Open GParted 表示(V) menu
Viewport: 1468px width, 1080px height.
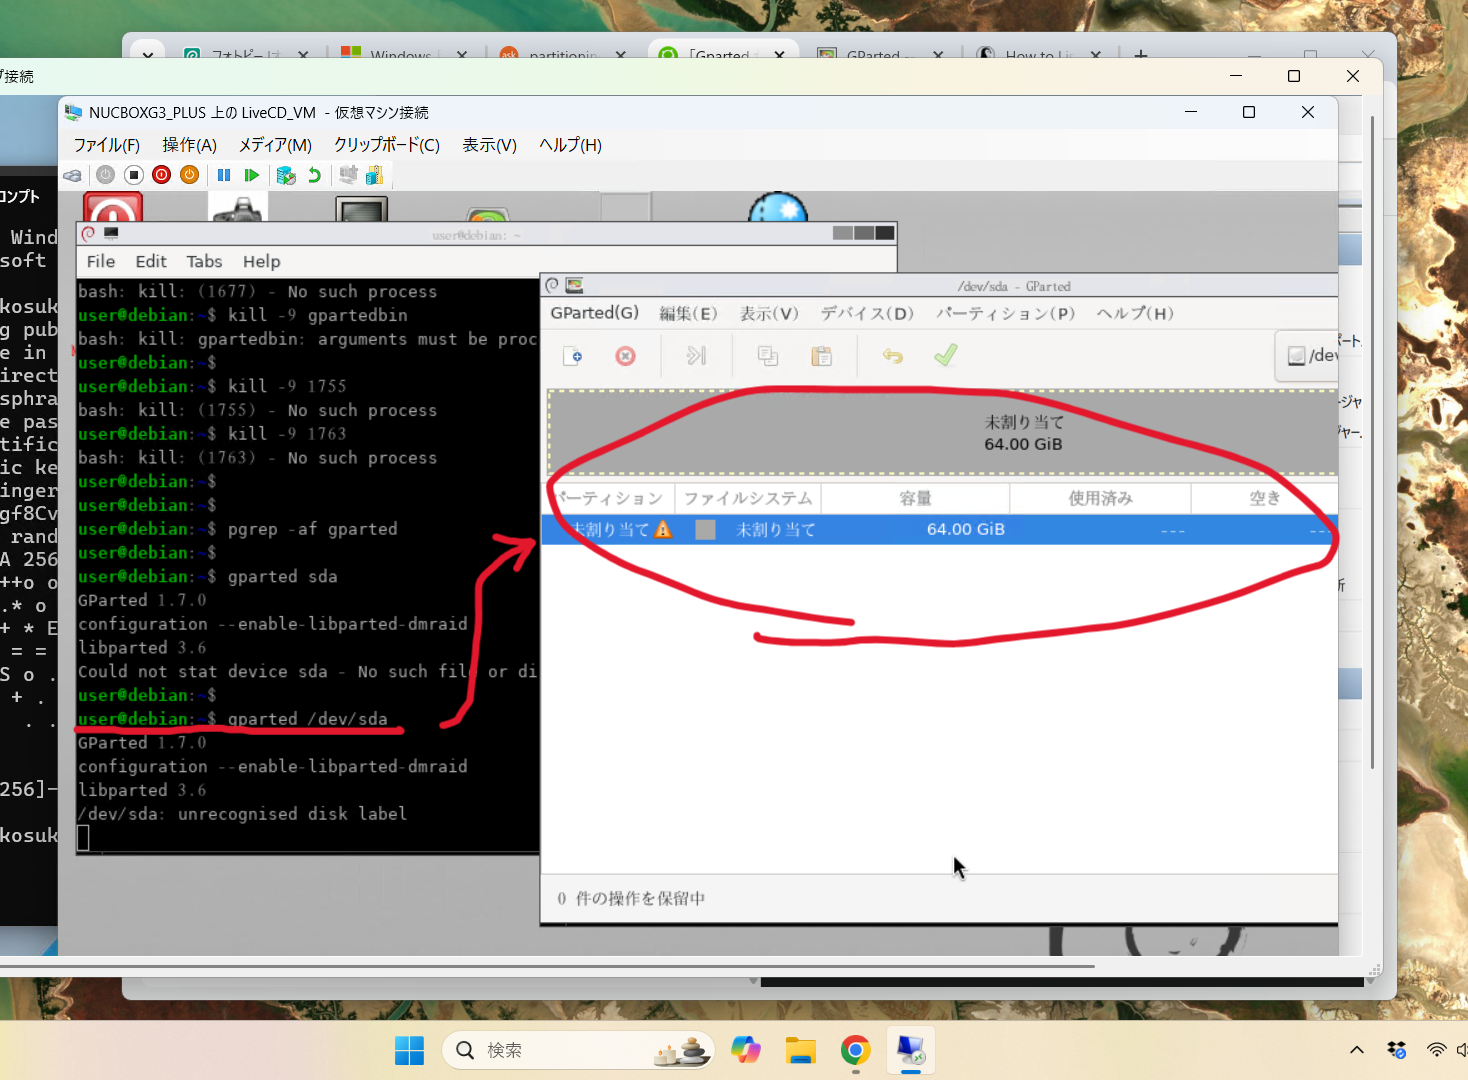(x=769, y=313)
